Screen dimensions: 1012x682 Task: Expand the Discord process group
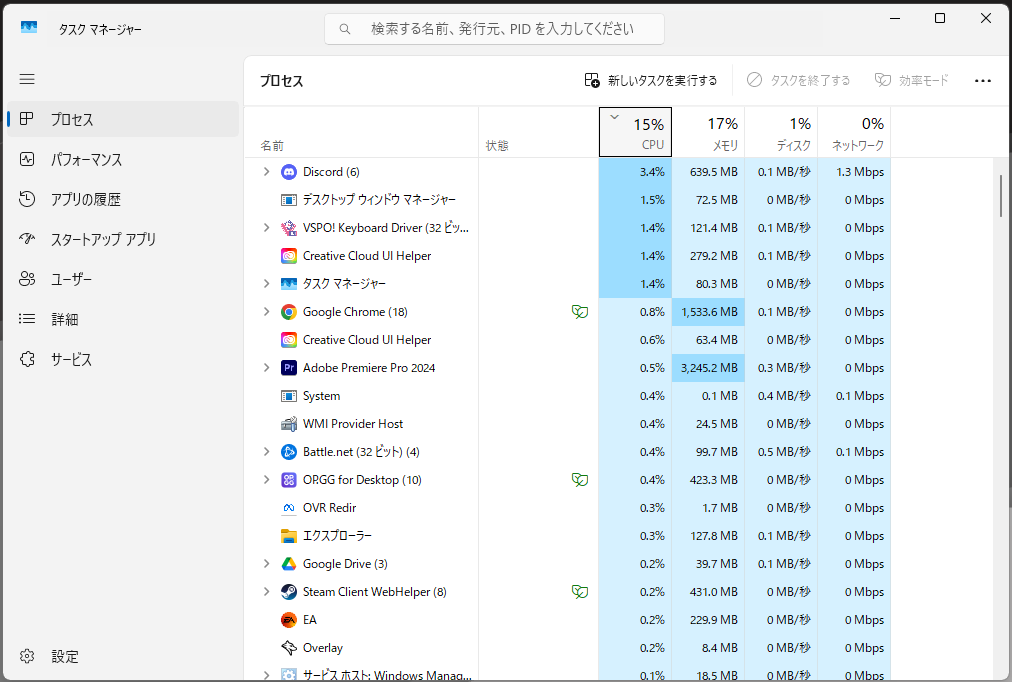[x=266, y=172]
